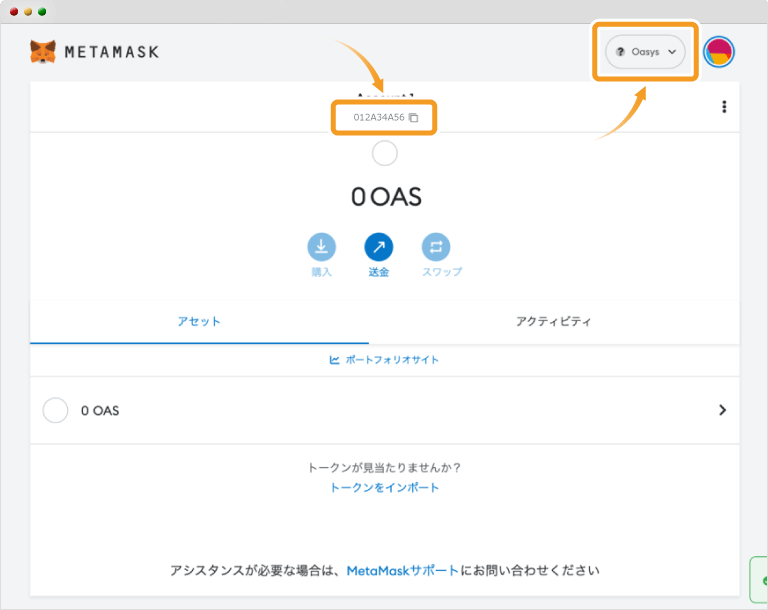This screenshot has width=768, height=610.
Task: Click the 送金 send arrow button
Action: point(379,246)
